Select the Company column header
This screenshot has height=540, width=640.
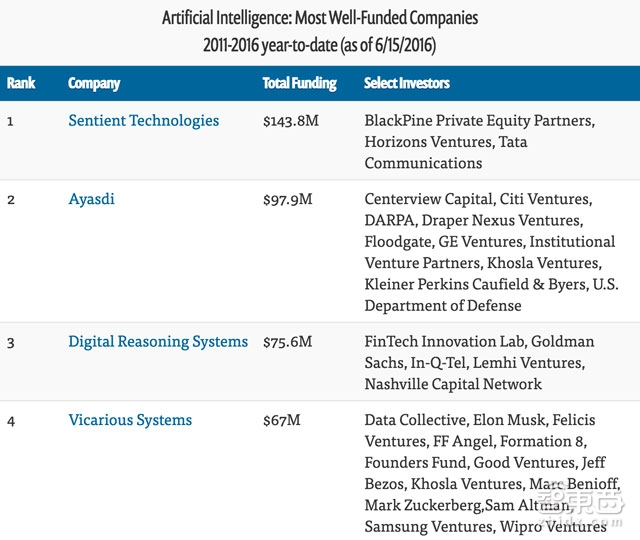click(94, 83)
